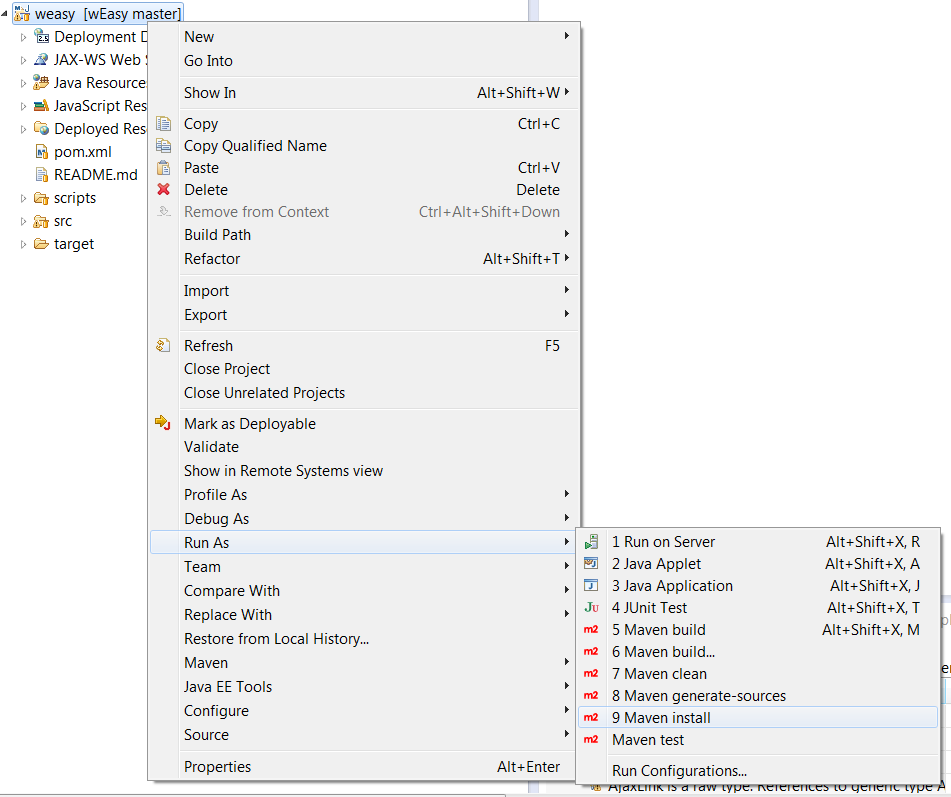Click the Run on Server icon
Image resolution: width=951 pixels, height=797 pixels.
coord(591,542)
